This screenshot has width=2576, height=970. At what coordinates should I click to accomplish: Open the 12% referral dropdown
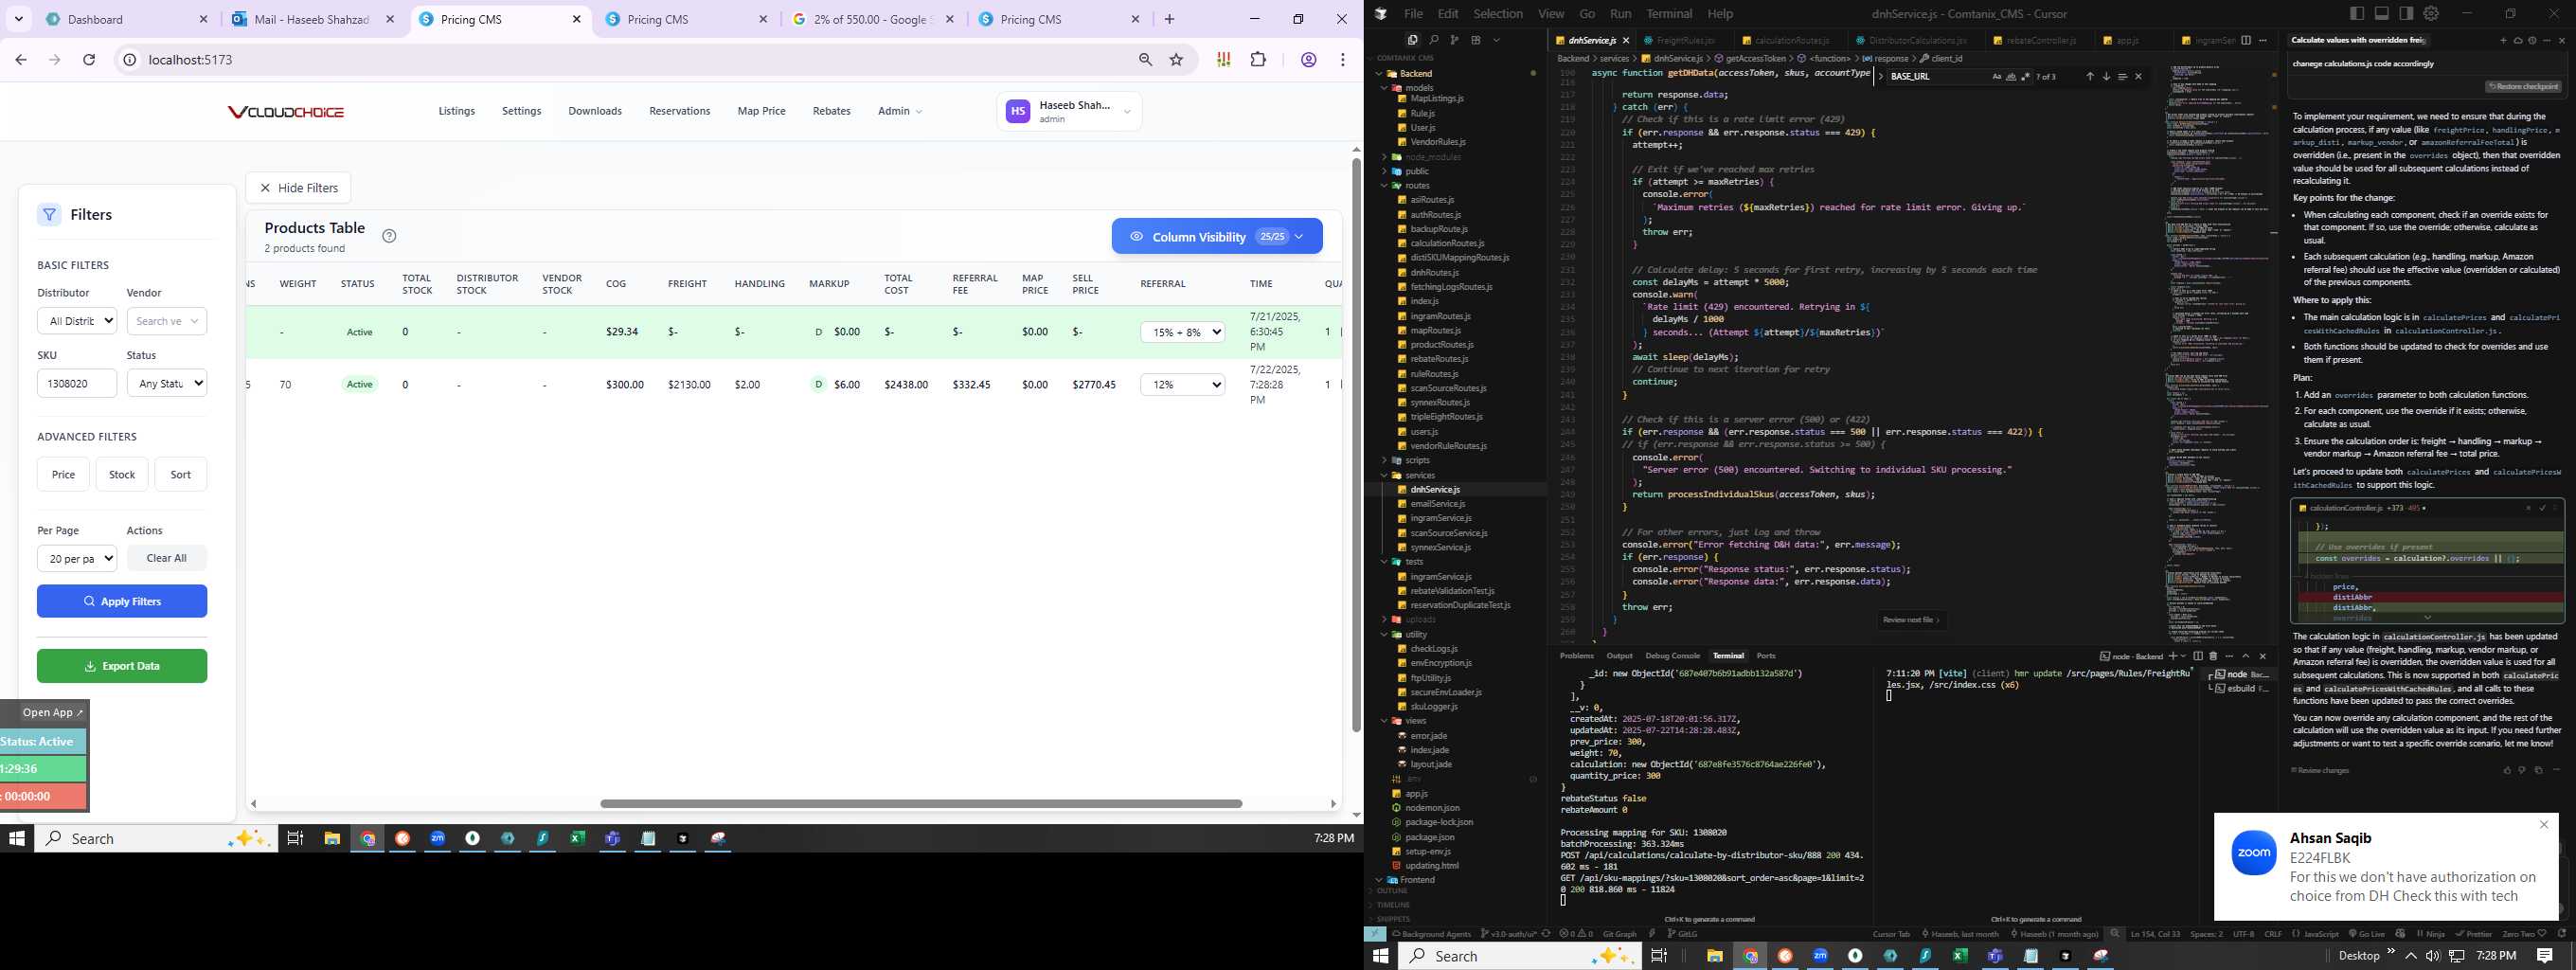point(1183,384)
